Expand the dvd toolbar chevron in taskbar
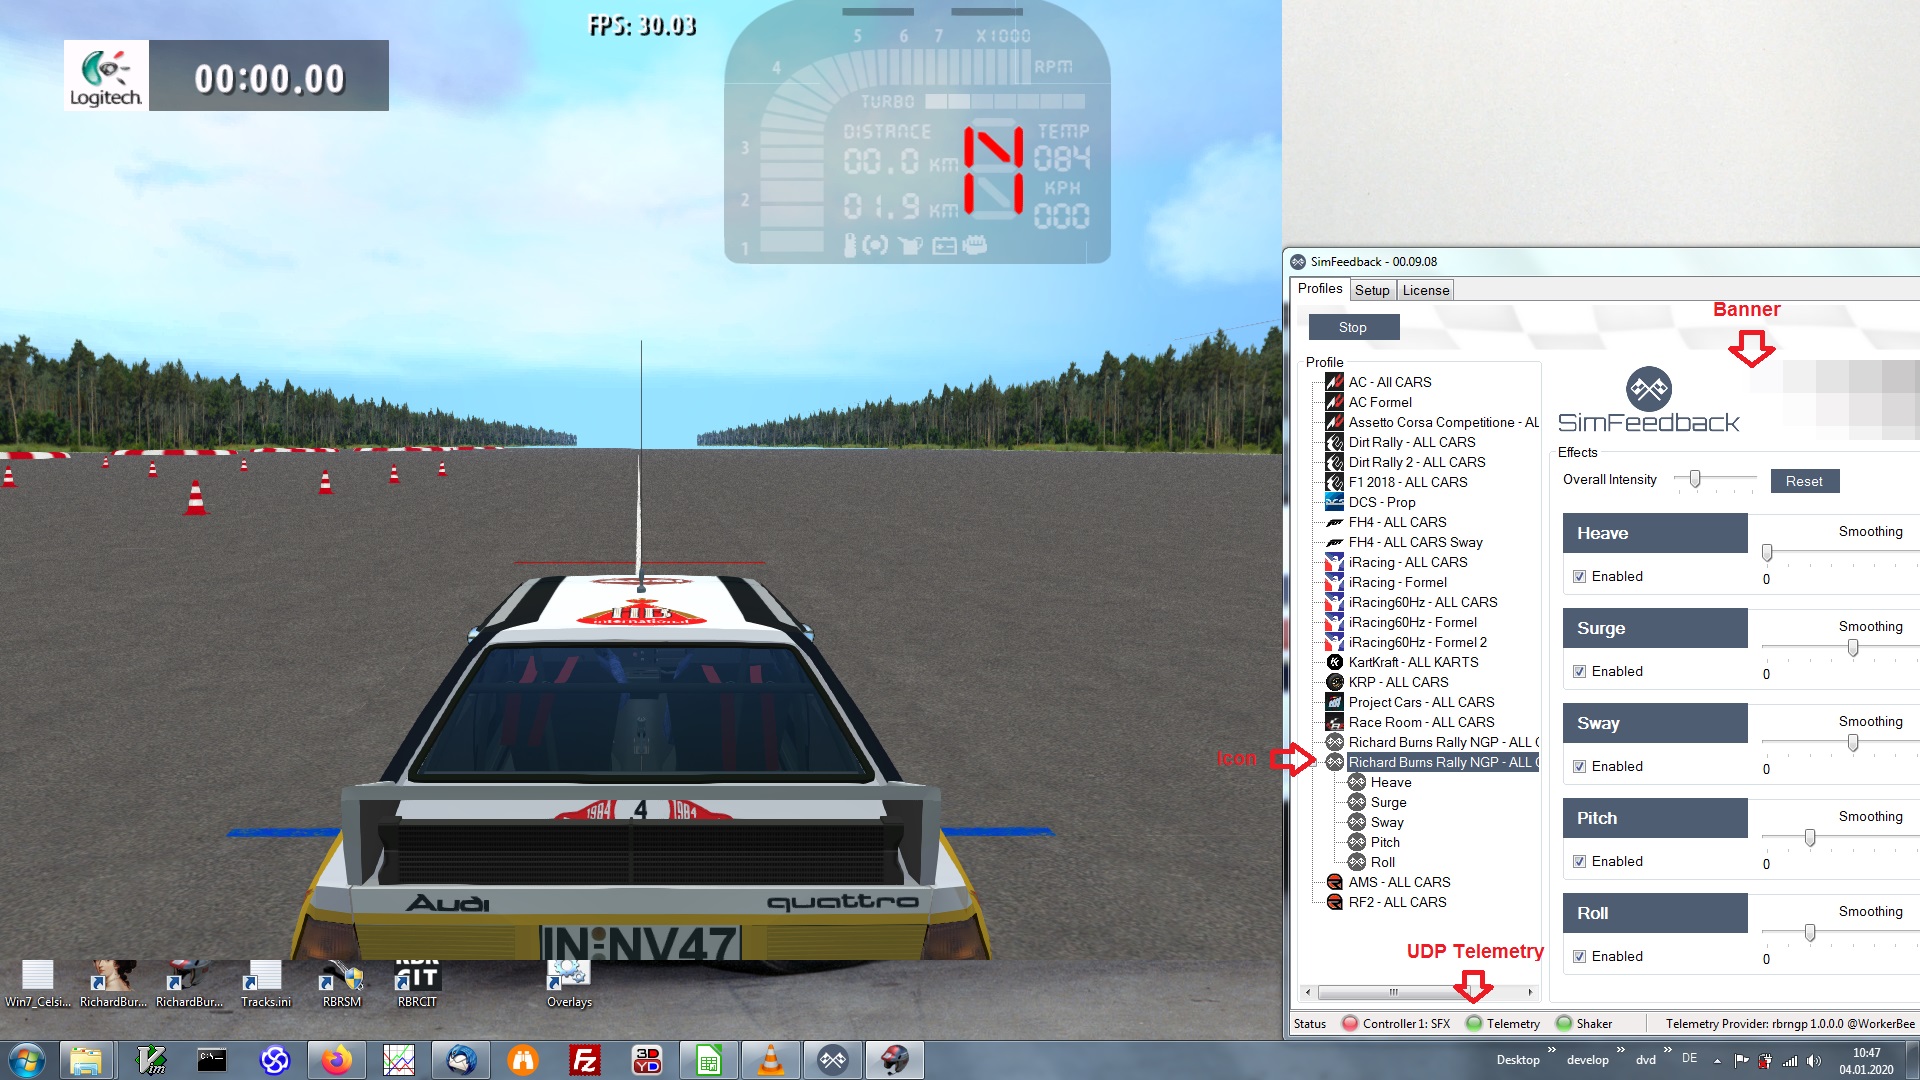This screenshot has width=1920, height=1080. point(1667,1050)
